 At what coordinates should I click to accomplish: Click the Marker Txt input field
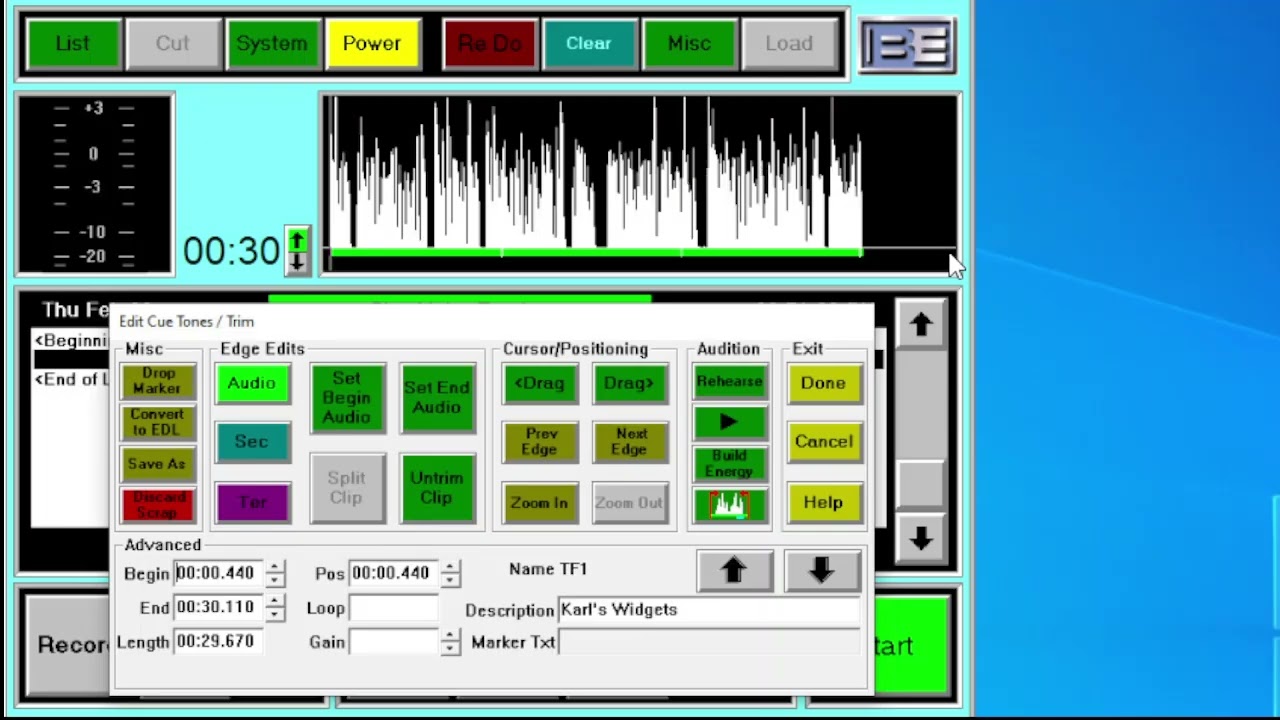(709, 642)
